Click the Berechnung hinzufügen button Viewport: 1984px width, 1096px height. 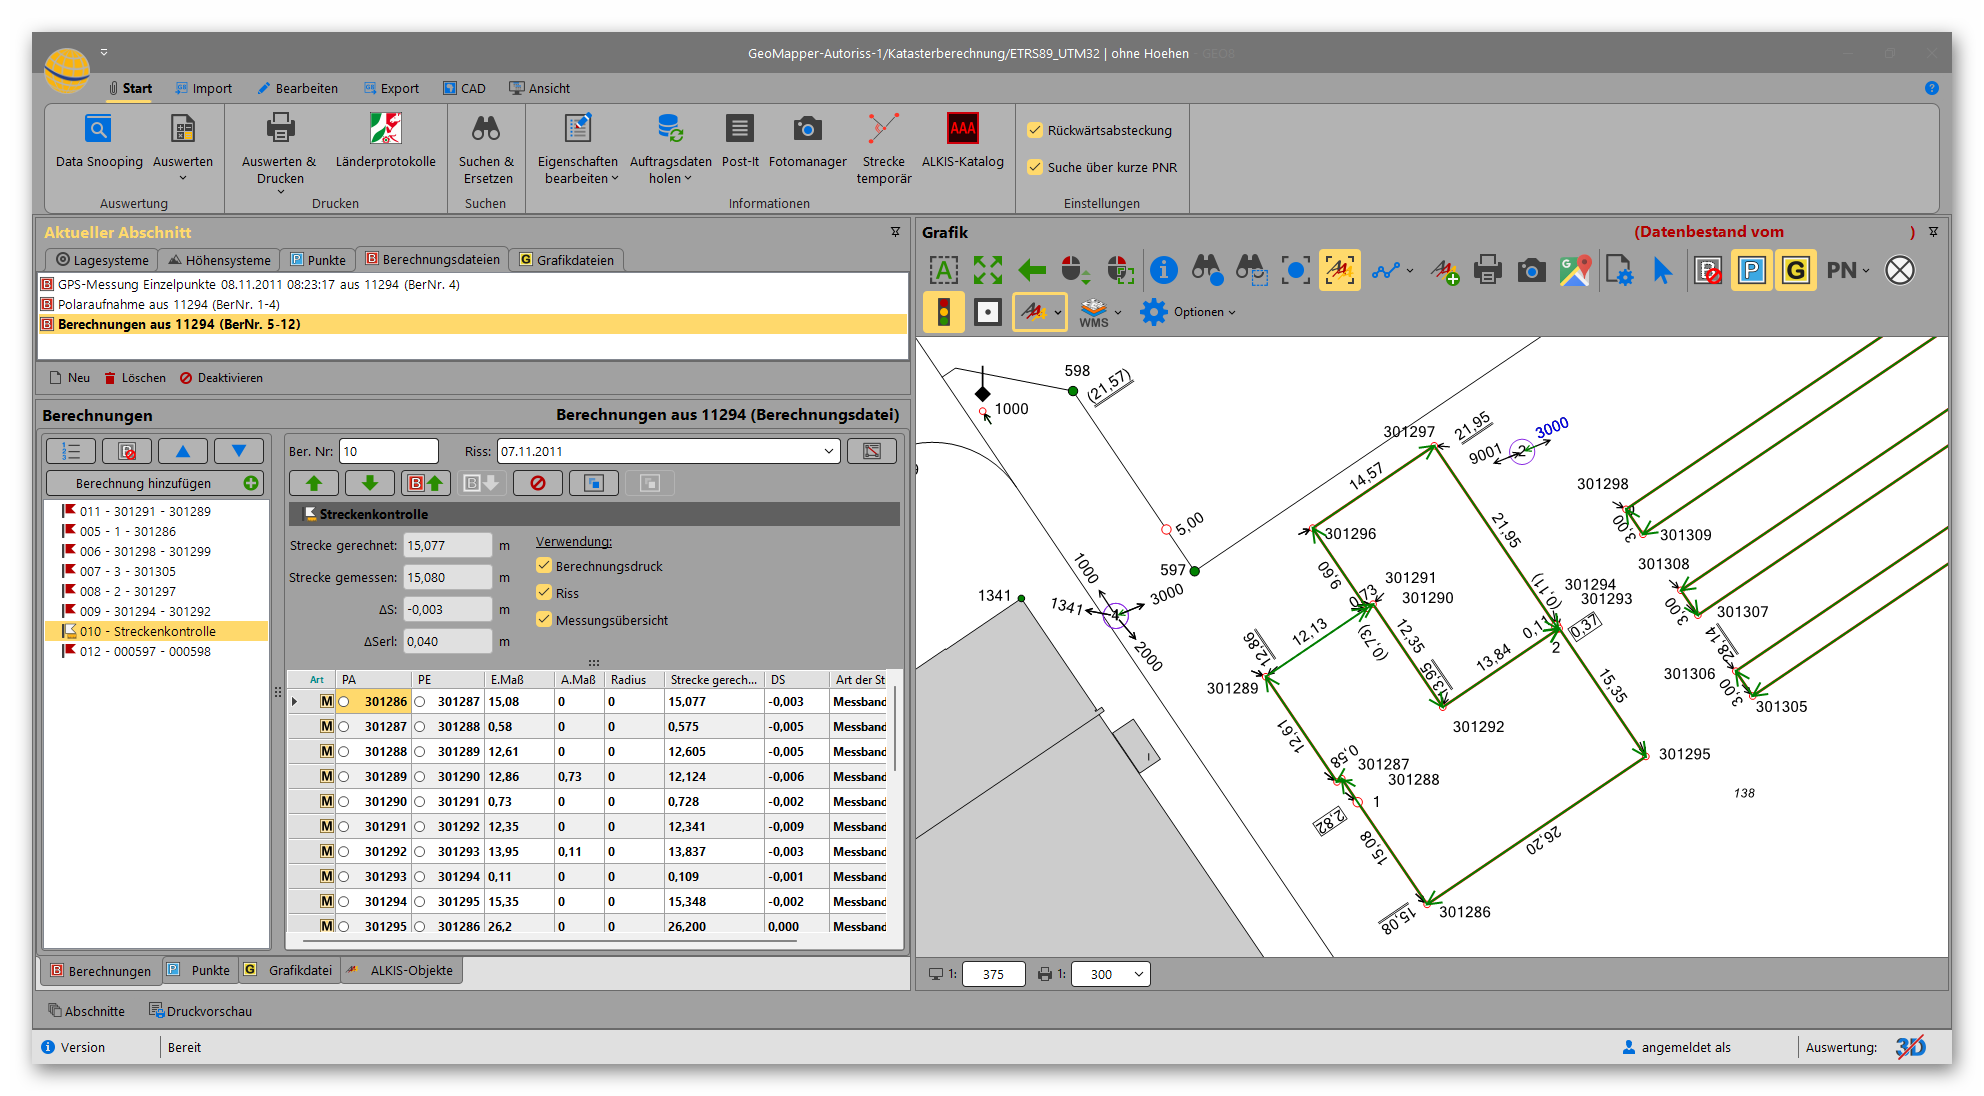click(155, 483)
